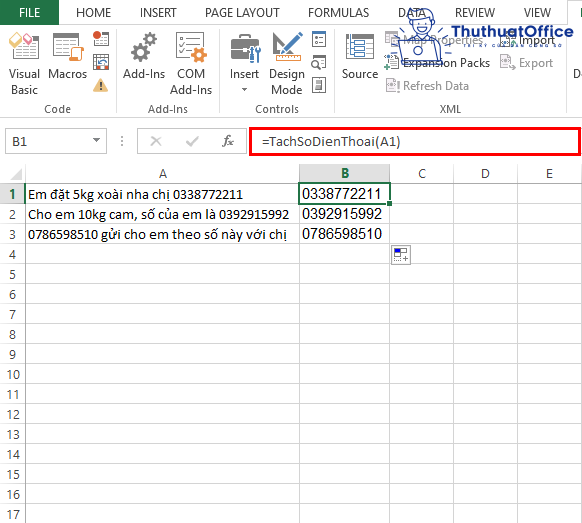
Task: Open the Macros dialog
Action: (67, 56)
